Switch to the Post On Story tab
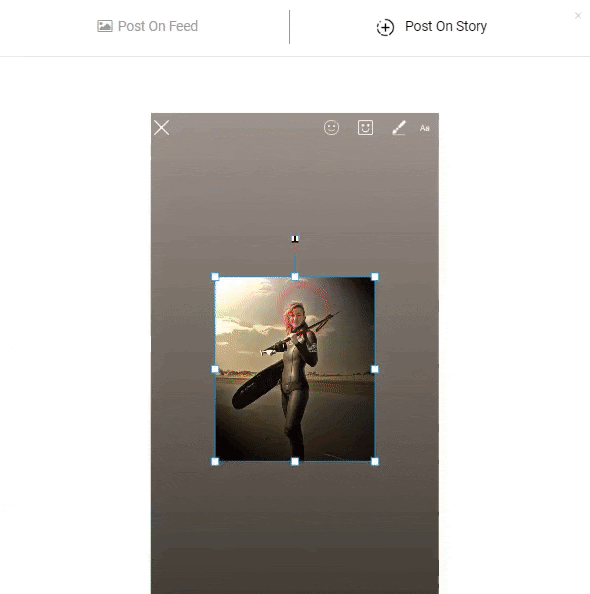Viewport: 590px width, 594px height. click(432, 27)
